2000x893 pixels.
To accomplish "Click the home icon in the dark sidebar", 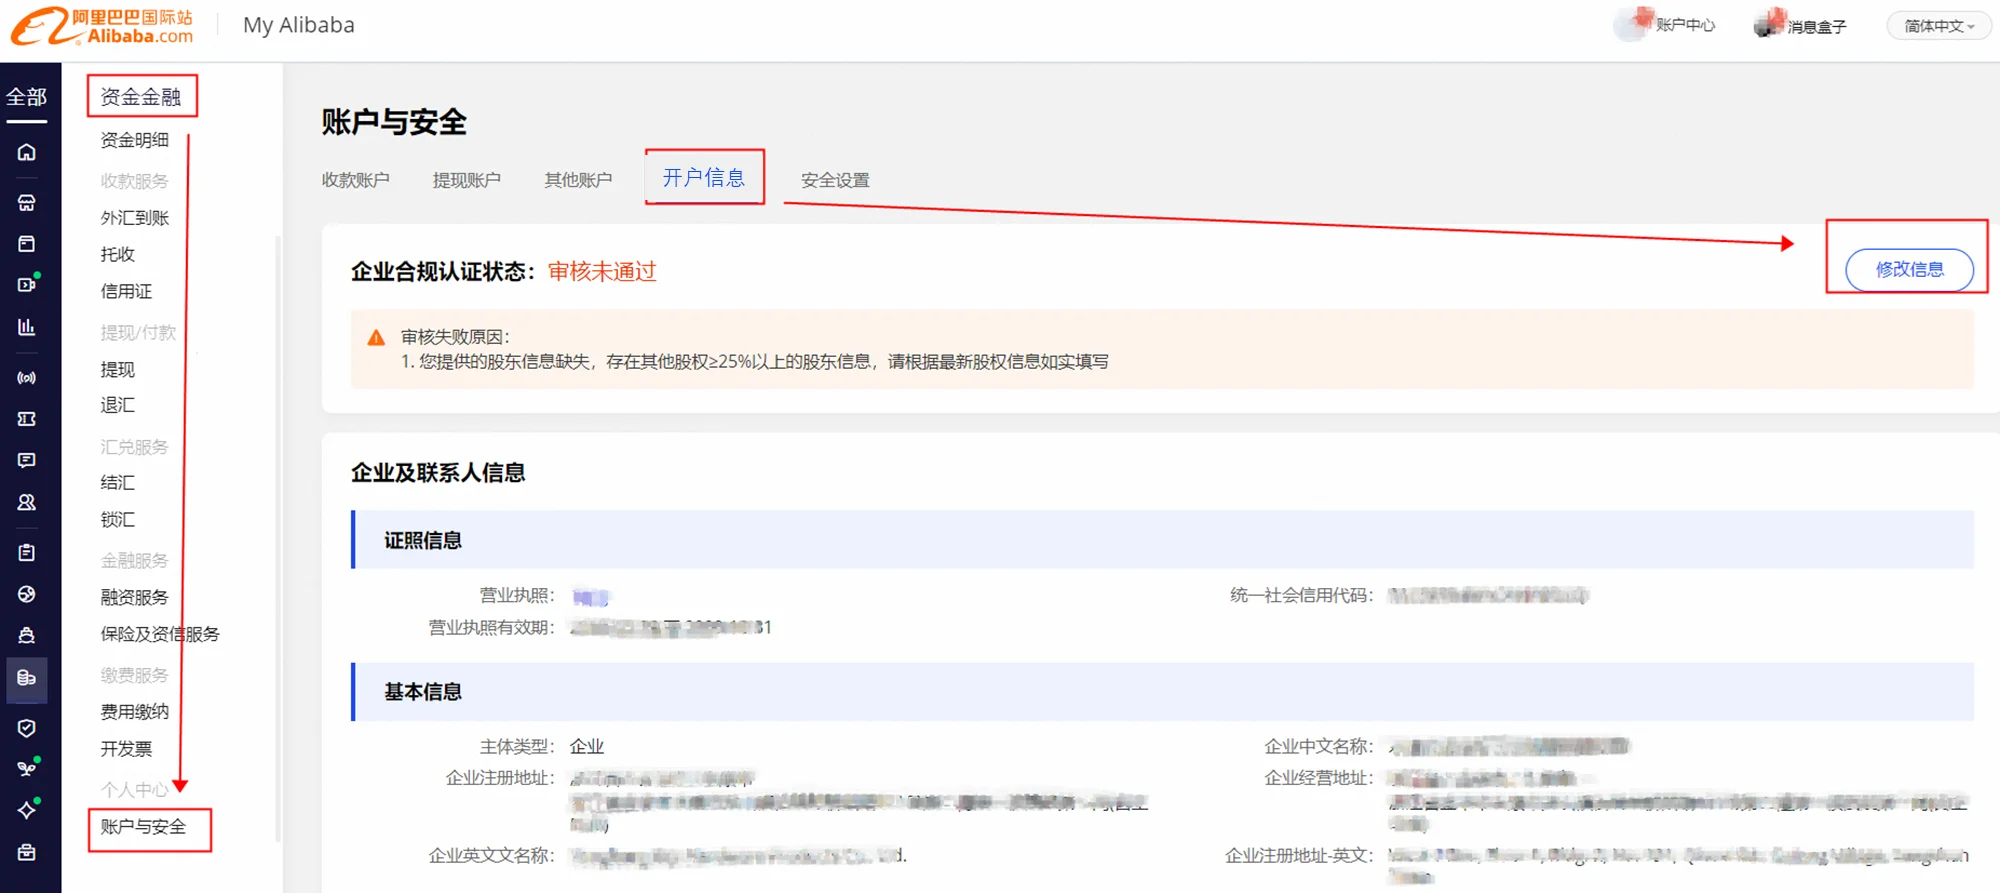I will pos(27,152).
